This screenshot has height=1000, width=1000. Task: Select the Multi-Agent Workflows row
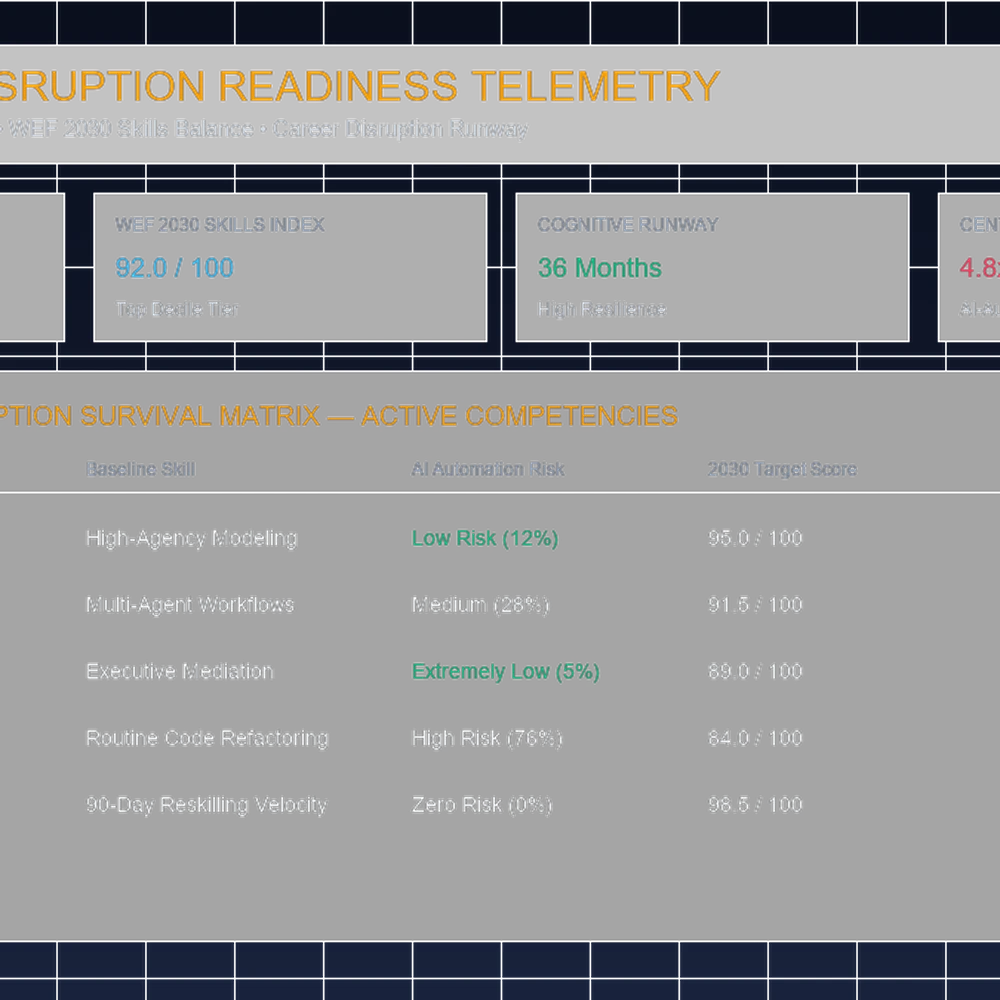pyautogui.click(x=500, y=605)
